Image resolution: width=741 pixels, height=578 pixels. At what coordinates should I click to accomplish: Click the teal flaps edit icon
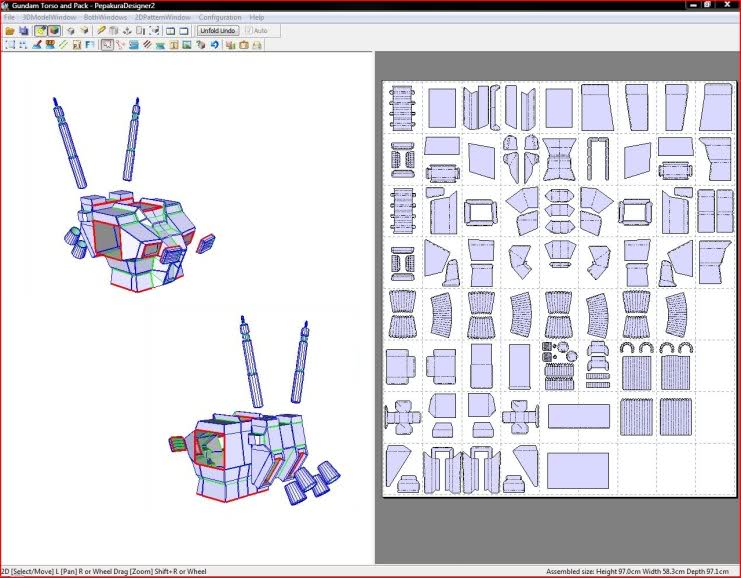(160, 45)
